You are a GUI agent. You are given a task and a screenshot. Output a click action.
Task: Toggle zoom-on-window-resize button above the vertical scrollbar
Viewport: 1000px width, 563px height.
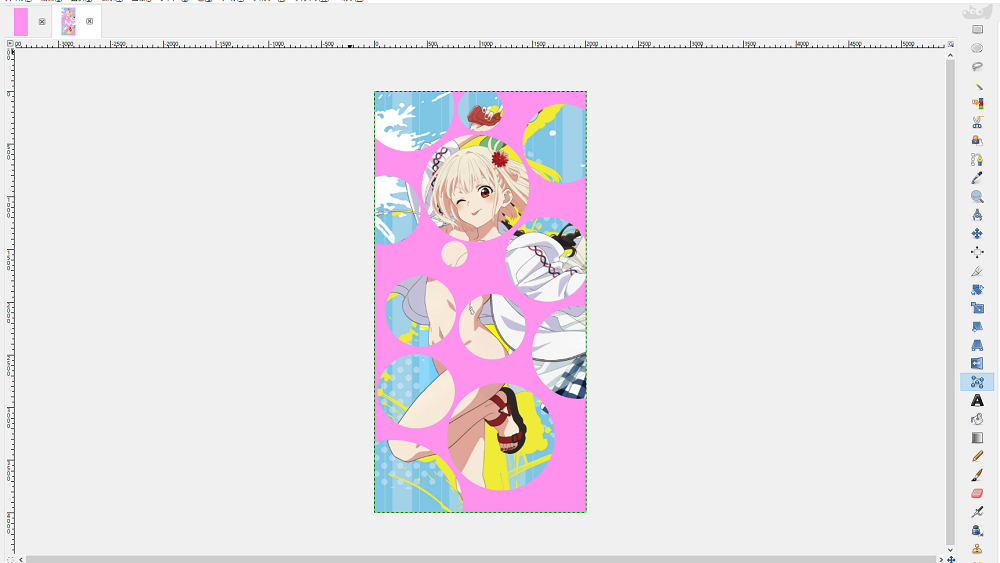click(x=950, y=44)
